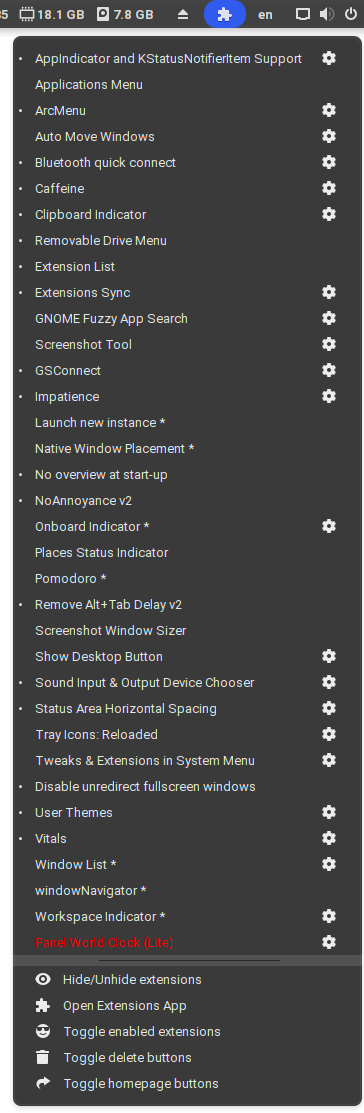Open the en keyboard layout menu
364x1113 pixels.
[x=265, y=14]
